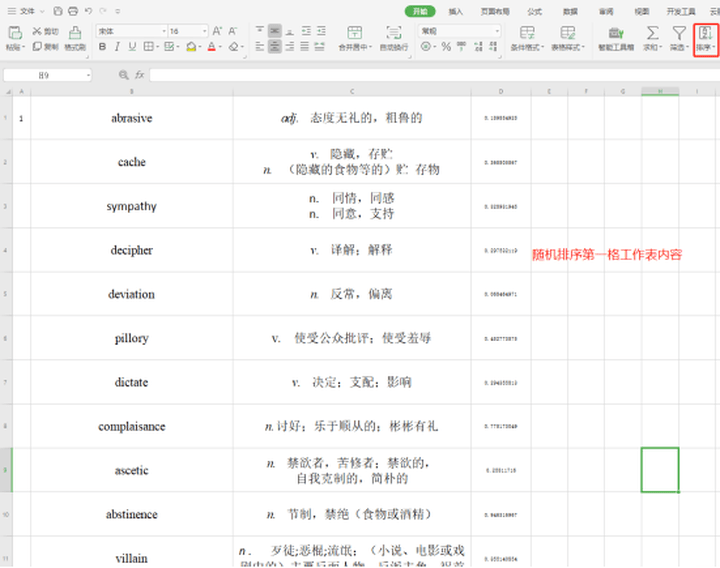Click the Copy (复制) icon
This screenshot has width=720, height=568.
click(37, 46)
